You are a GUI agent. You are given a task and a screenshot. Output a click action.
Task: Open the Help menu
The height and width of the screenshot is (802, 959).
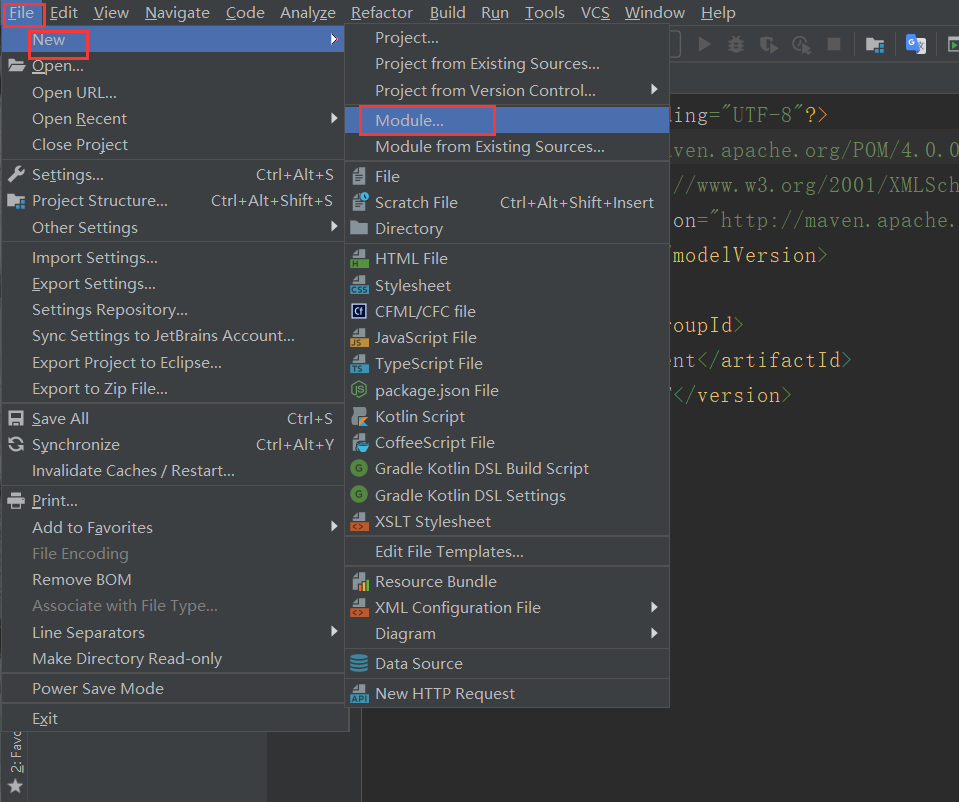[718, 13]
